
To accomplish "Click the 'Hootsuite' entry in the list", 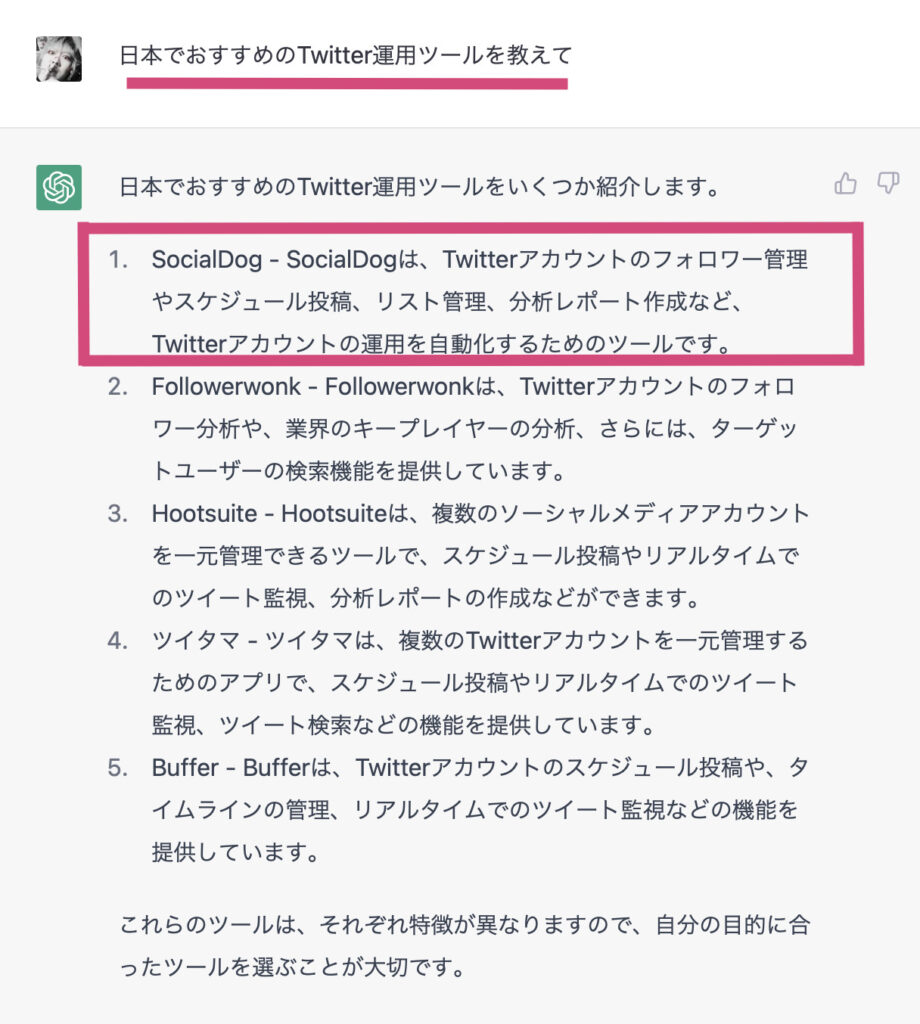I will point(191,513).
